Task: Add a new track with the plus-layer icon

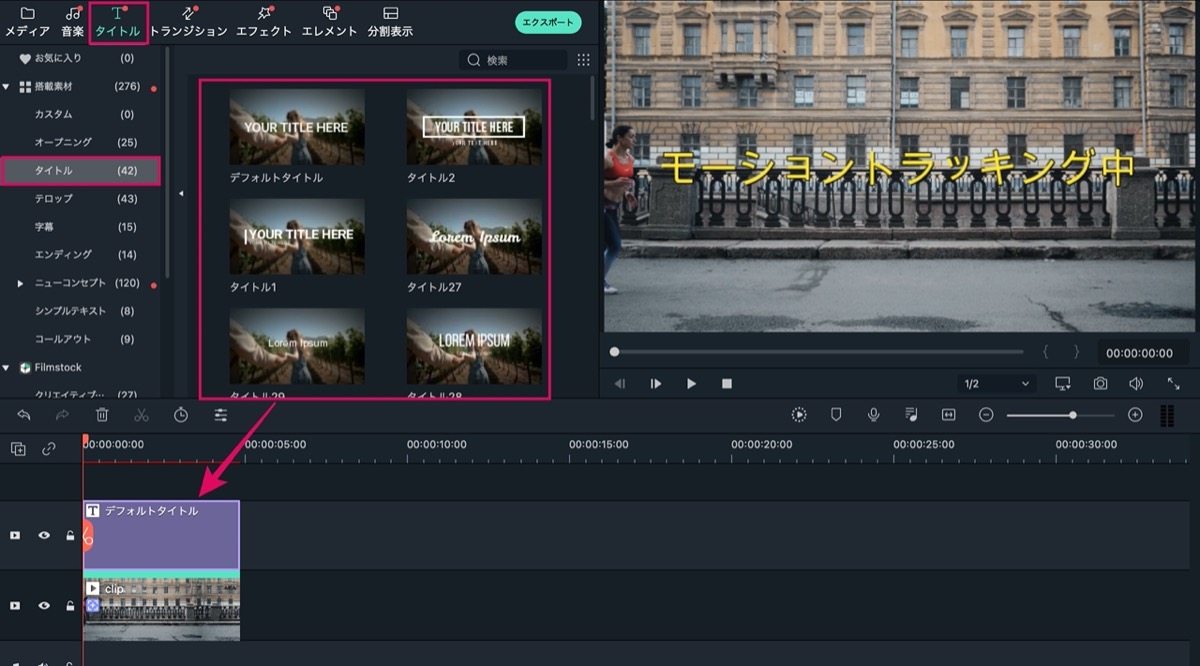Action: [18, 449]
